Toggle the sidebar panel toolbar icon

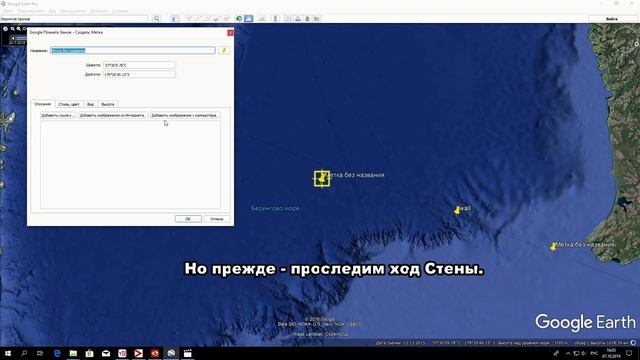(x=175, y=19)
